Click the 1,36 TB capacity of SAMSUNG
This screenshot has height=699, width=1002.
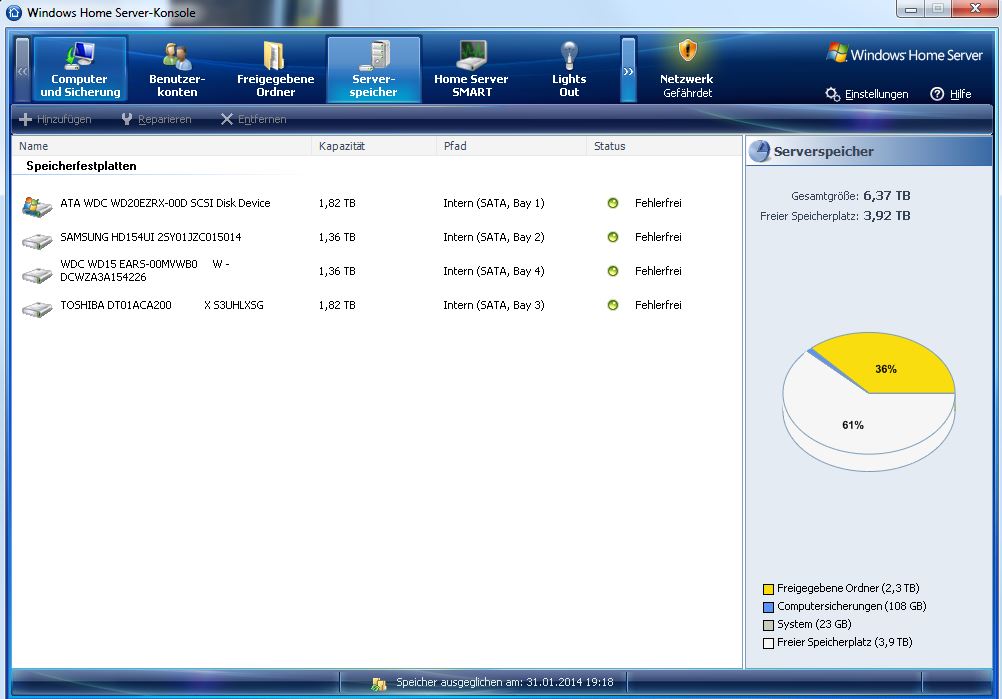337,237
